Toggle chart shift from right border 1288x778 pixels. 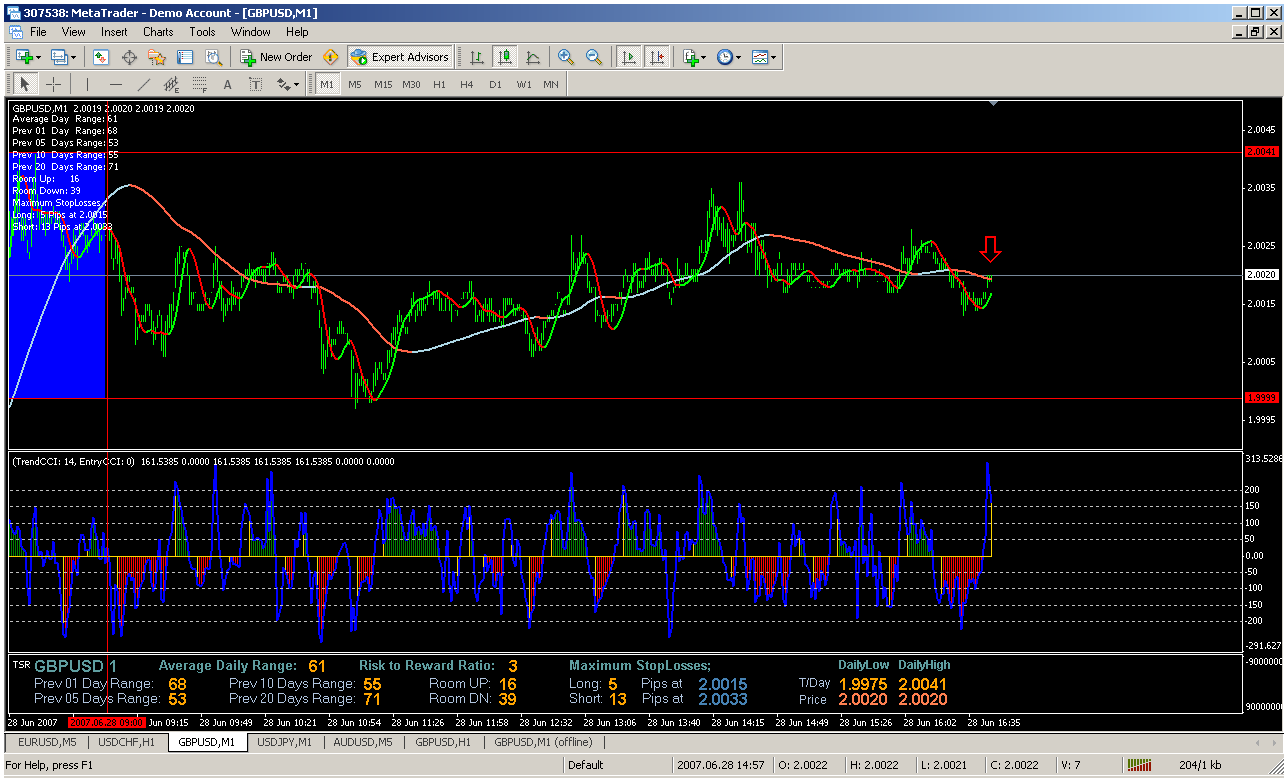coord(657,57)
